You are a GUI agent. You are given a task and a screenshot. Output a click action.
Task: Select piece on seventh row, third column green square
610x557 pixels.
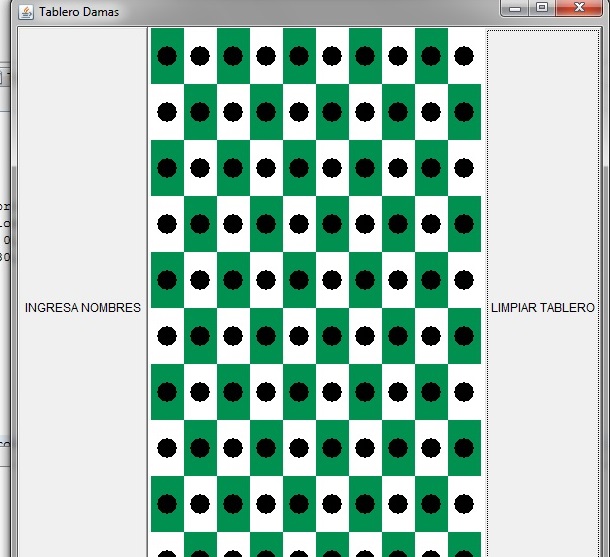pyautogui.click(x=233, y=392)
